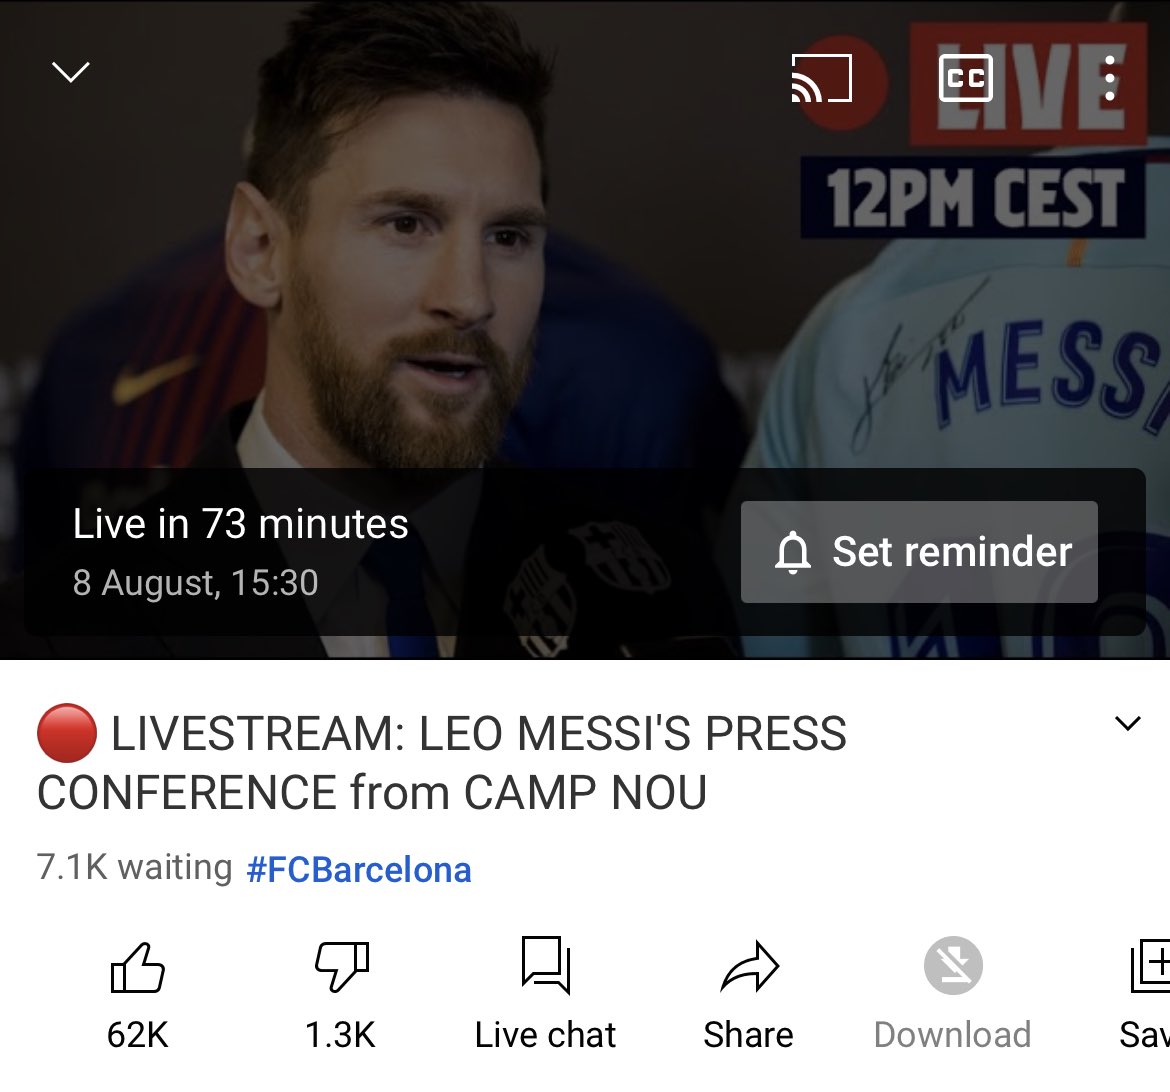1170x1092 pixels.
Task: Open the three-dot more options menu
Action: coord(1110,78)
